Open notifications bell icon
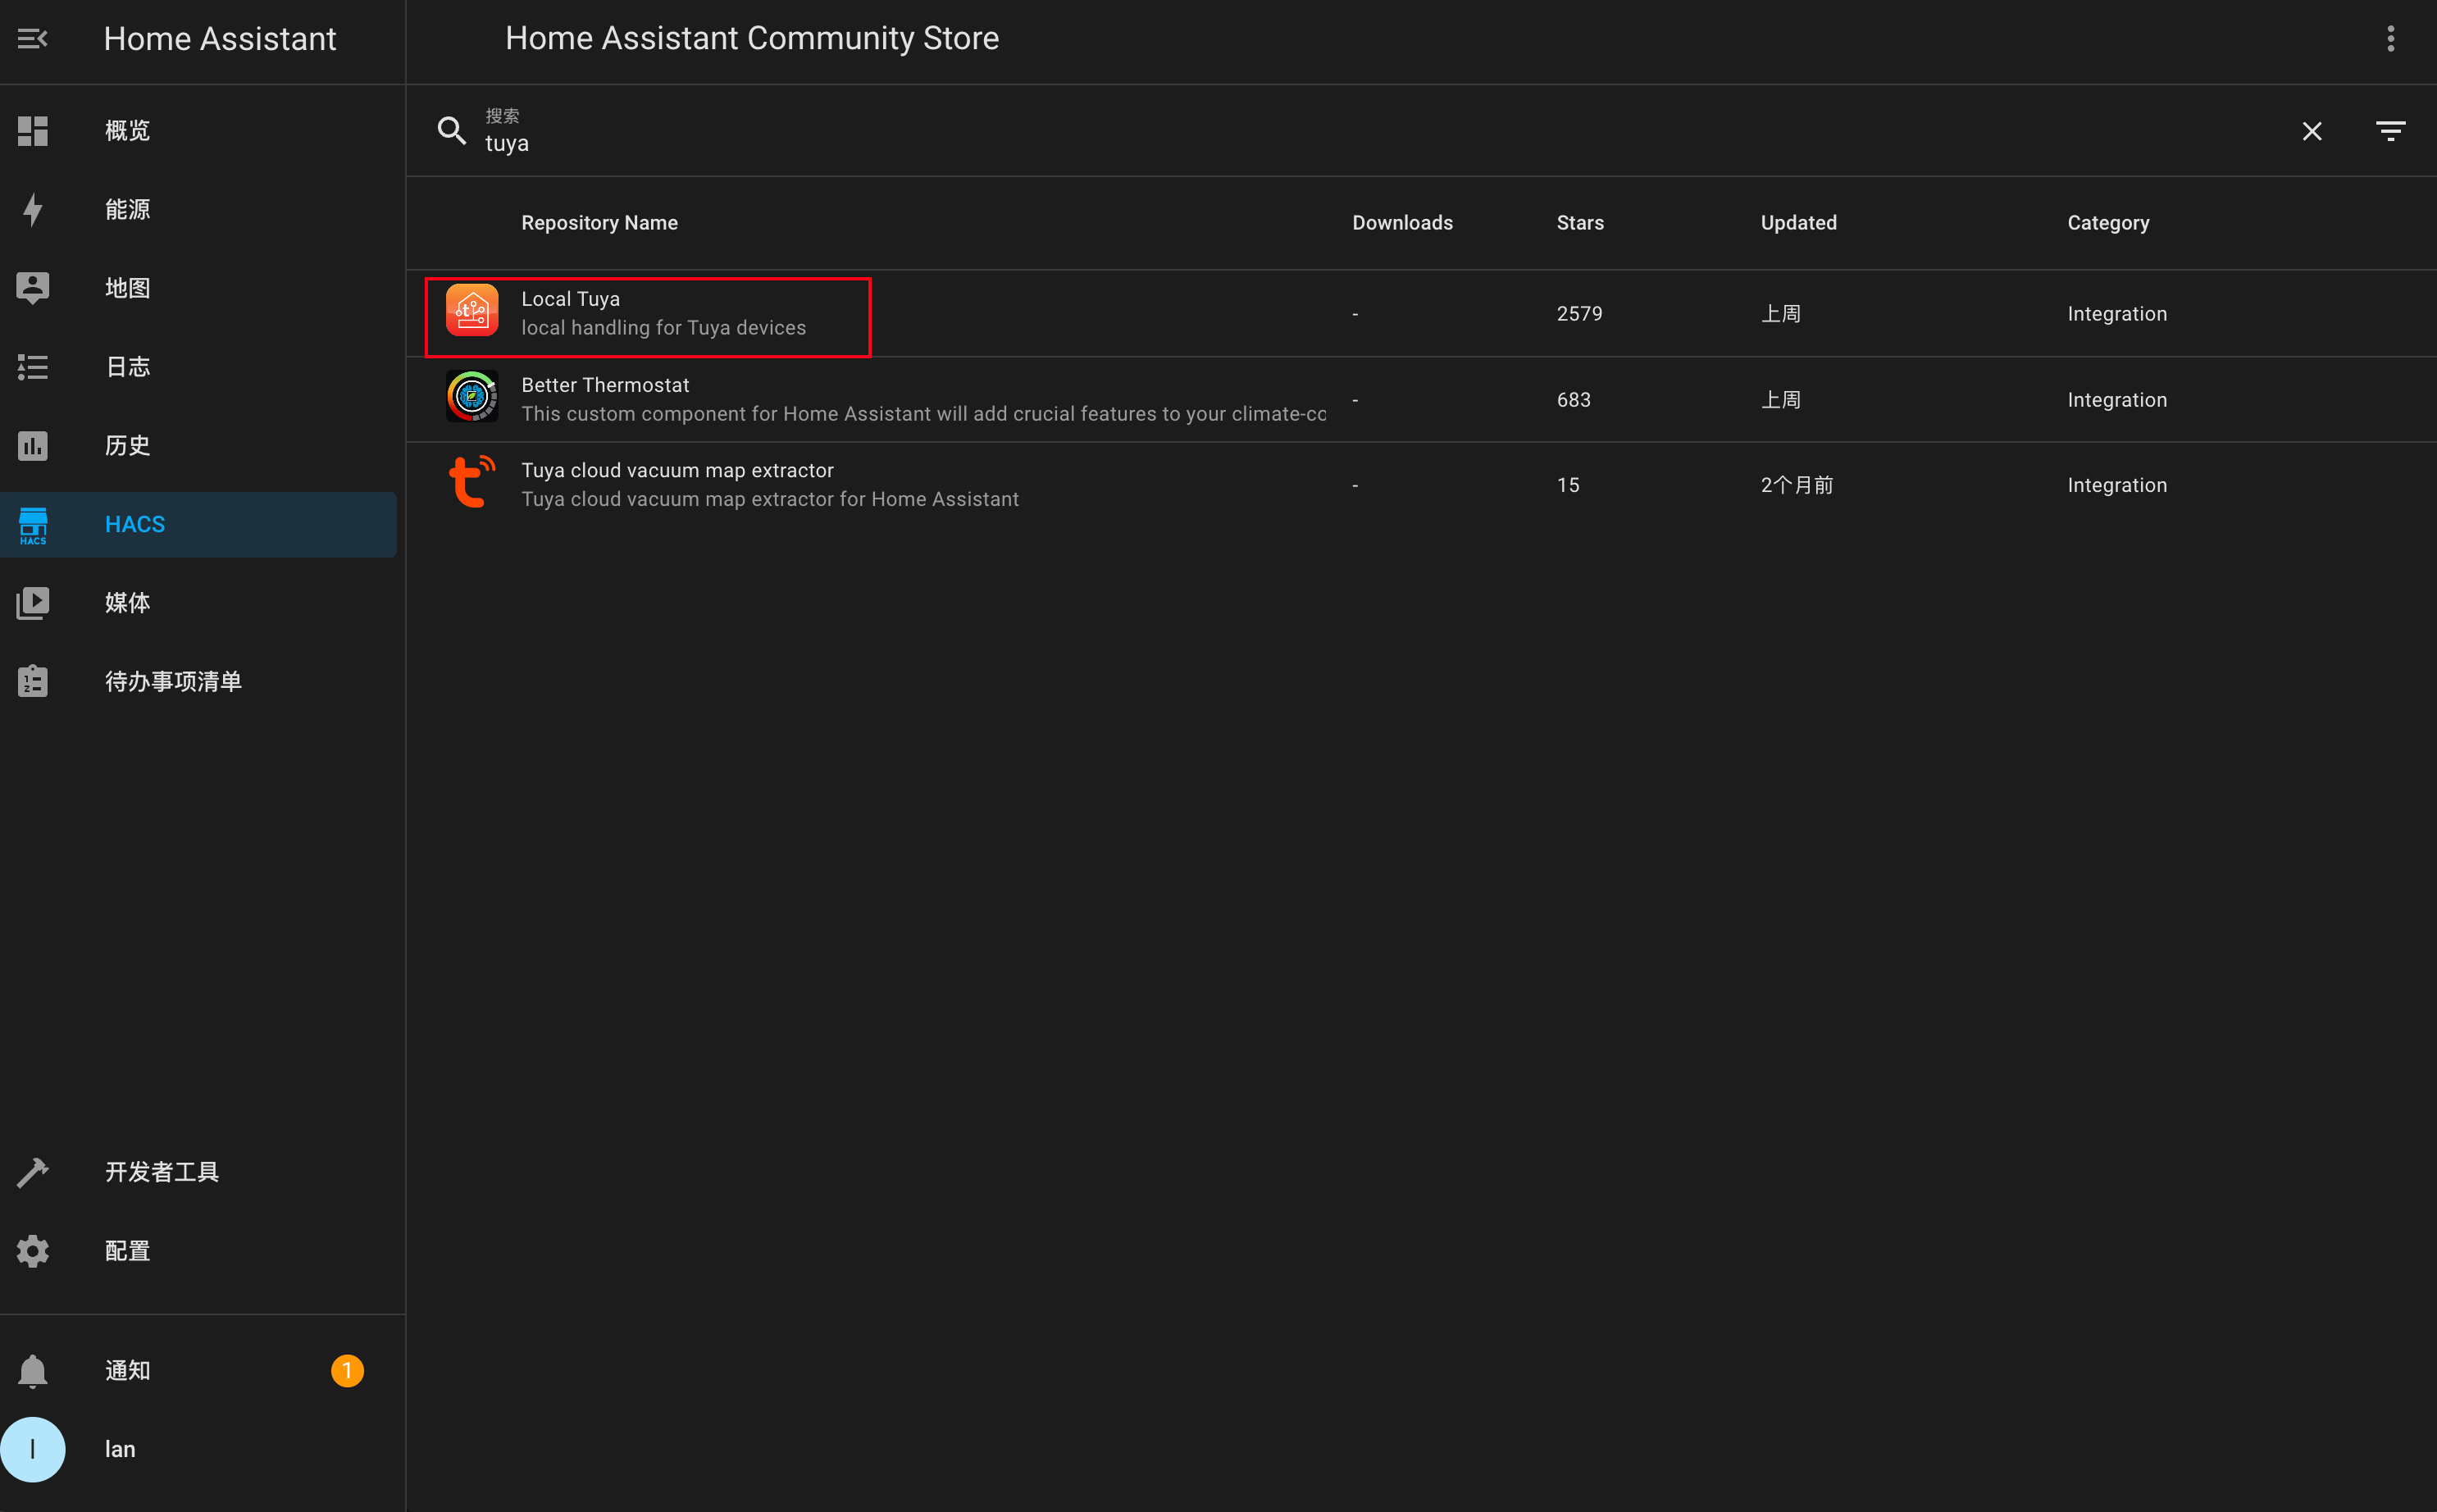2437x1512 pixels. (x=33, y=1370)
